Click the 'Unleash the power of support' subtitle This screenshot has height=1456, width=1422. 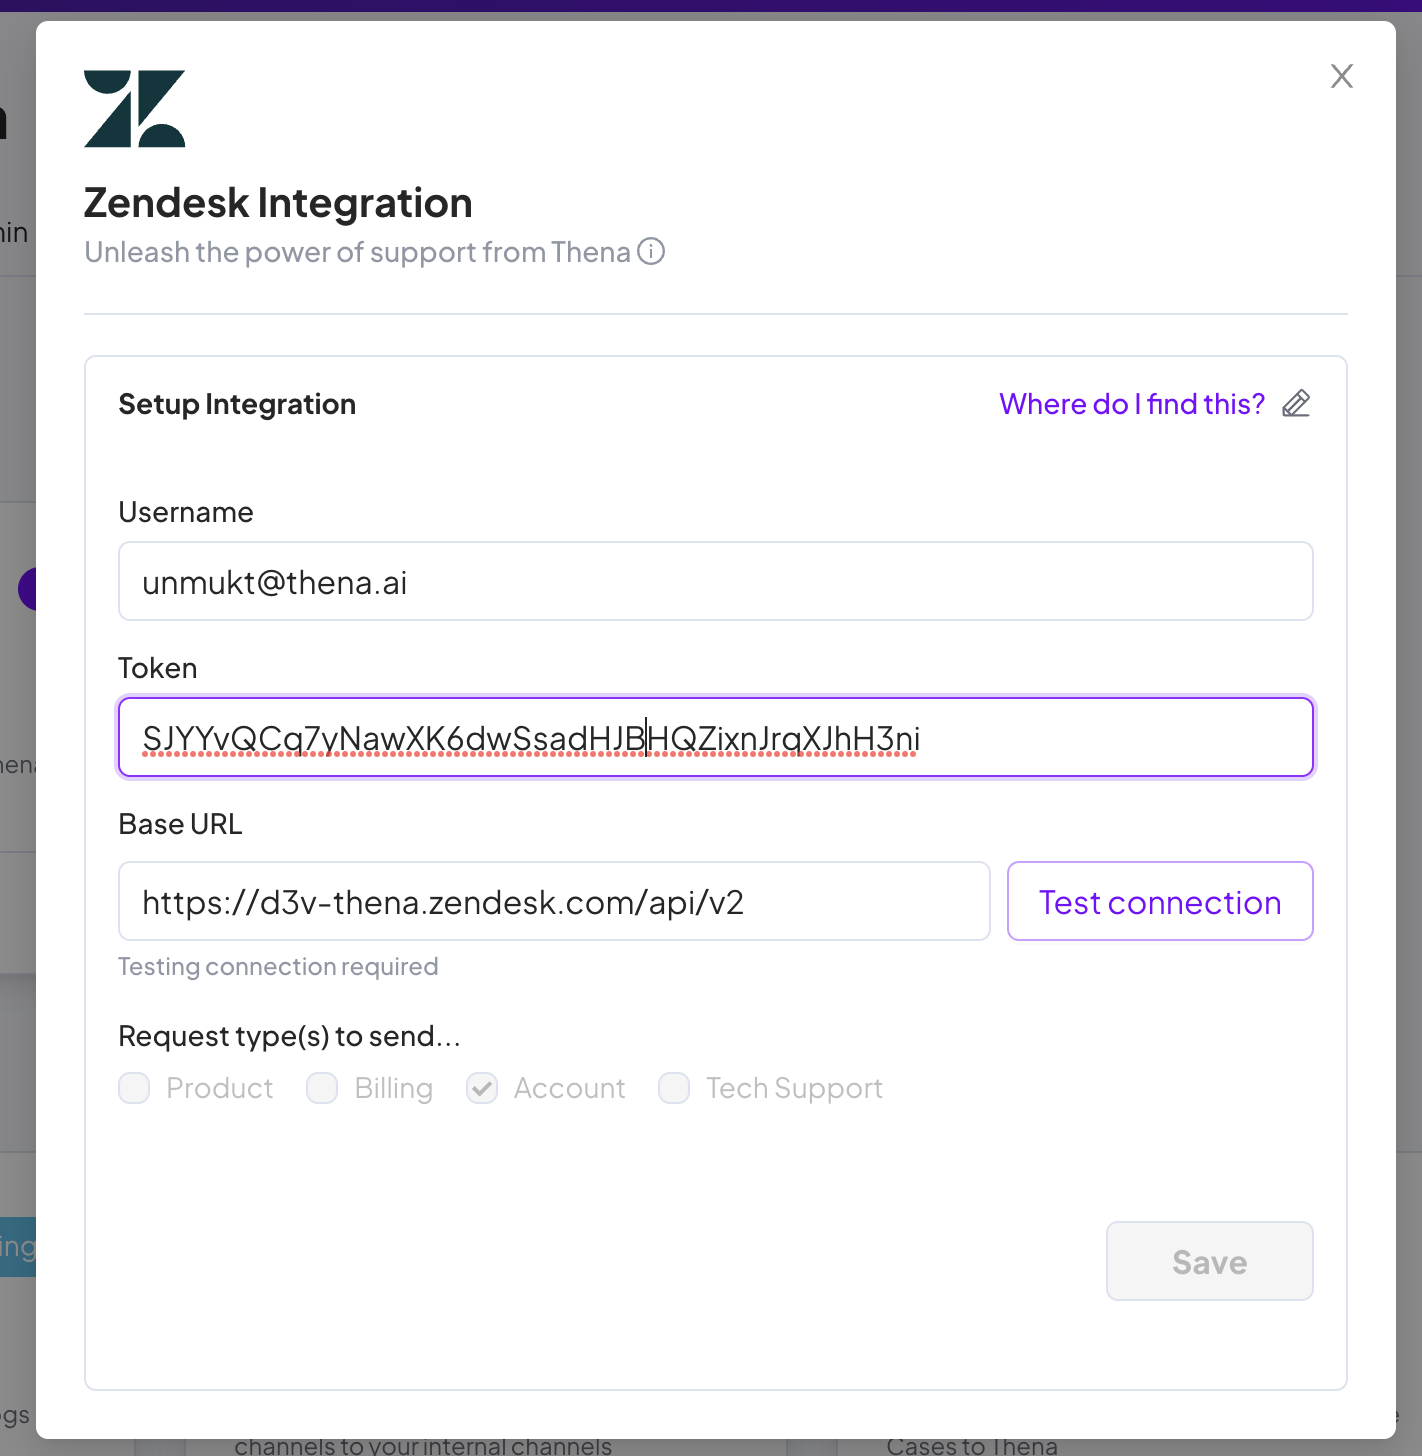click(x=357, y=252)
